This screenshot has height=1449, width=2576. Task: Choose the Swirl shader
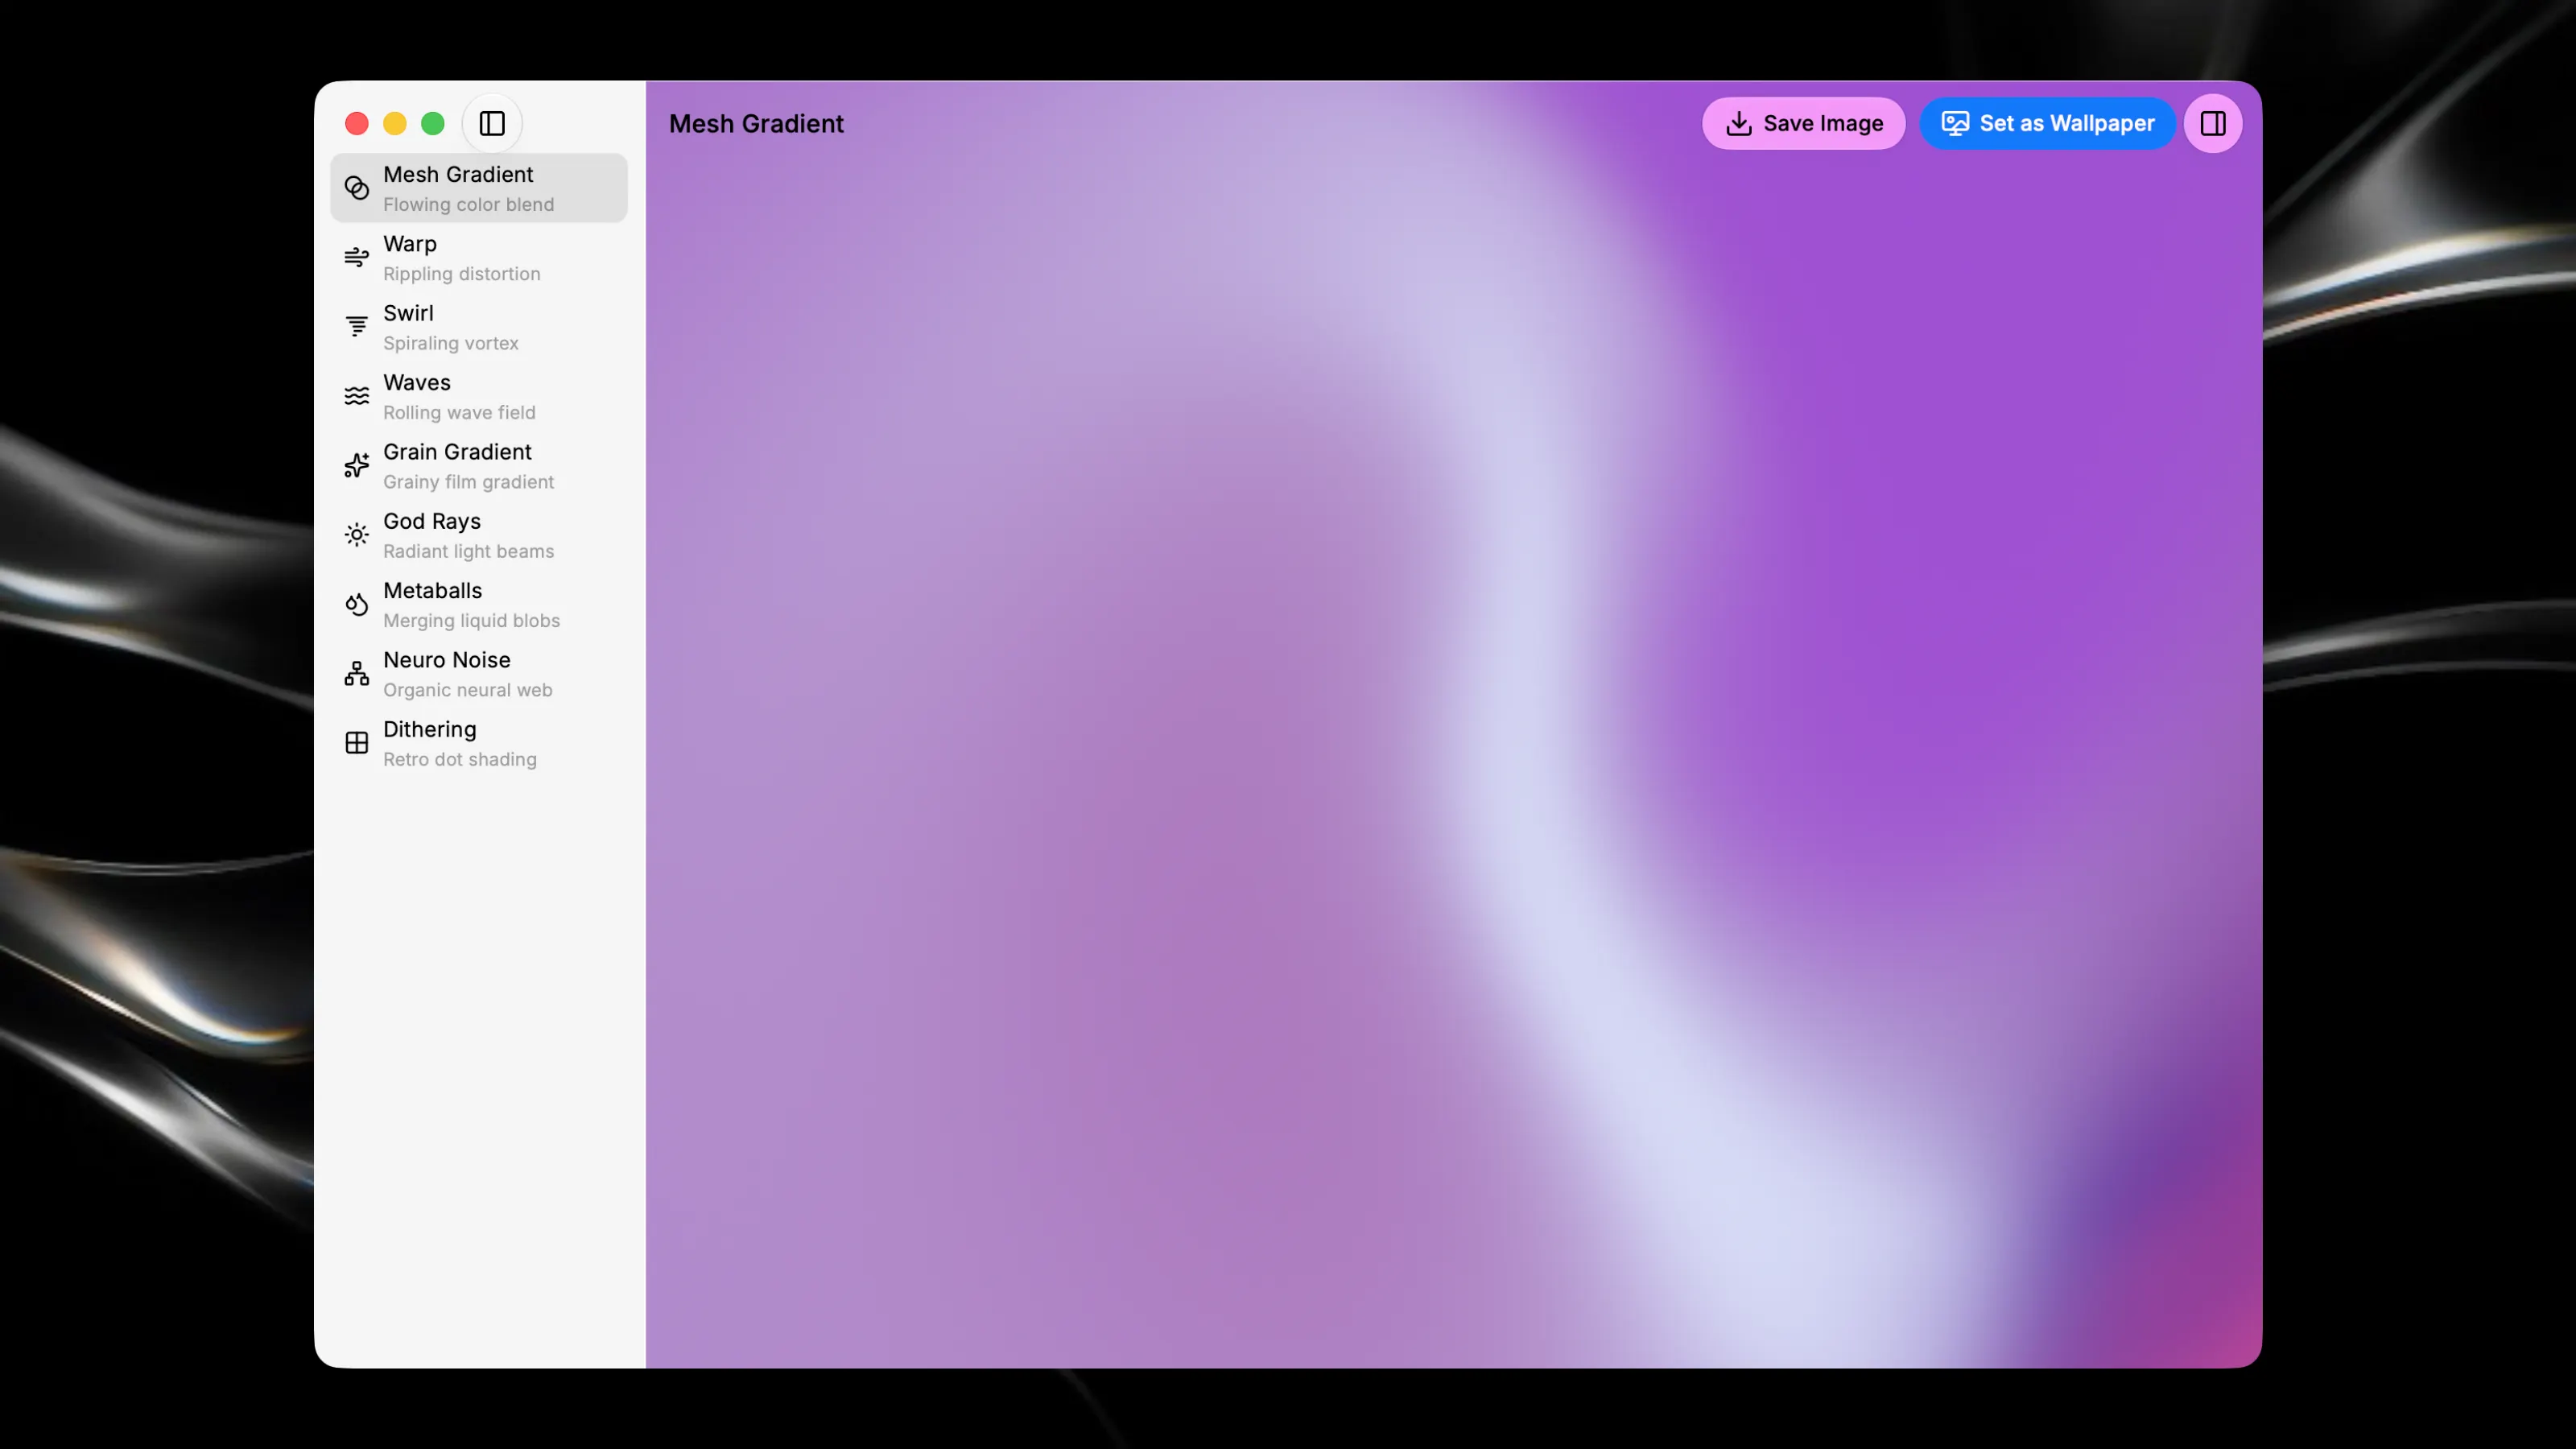479,327
